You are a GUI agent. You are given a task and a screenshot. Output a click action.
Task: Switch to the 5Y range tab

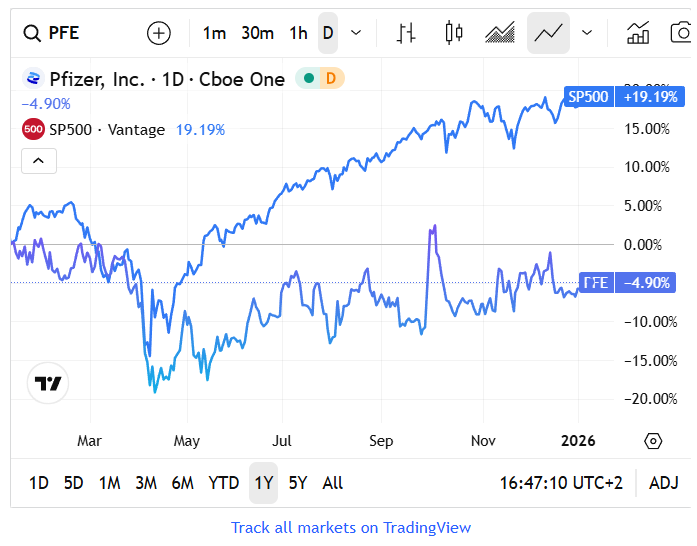tap(298, 483)
